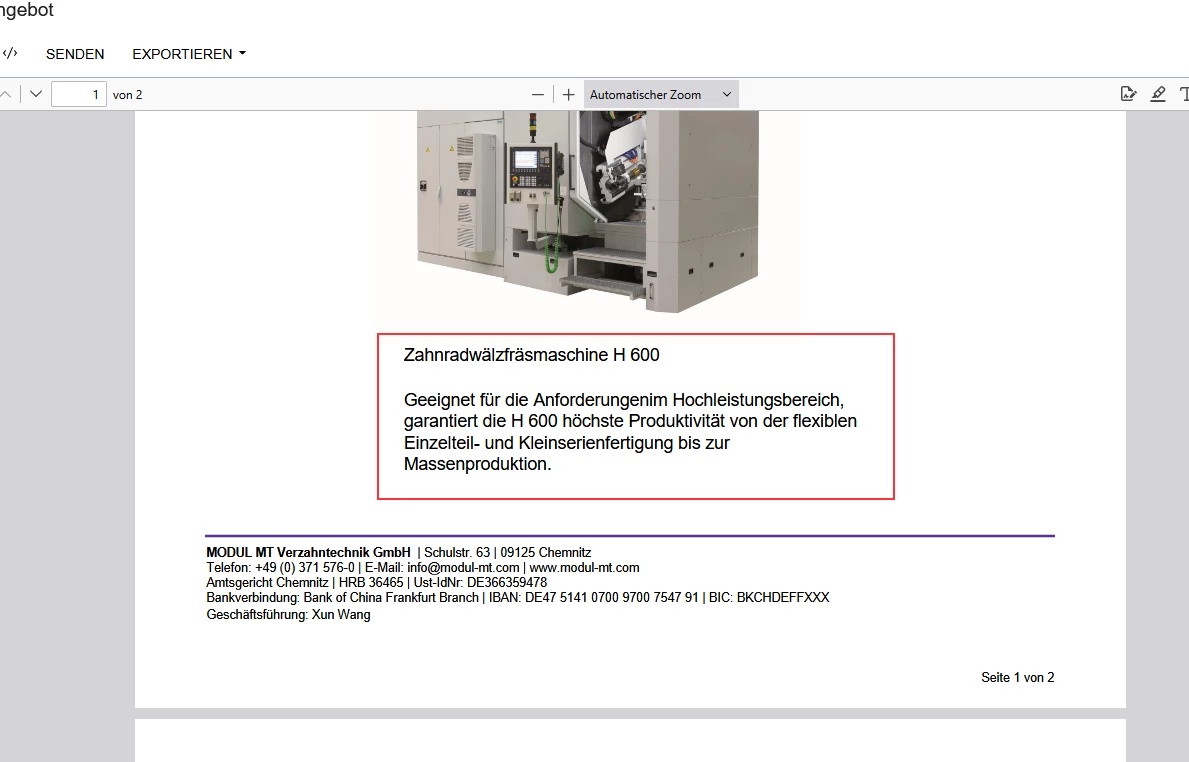The image size is (1189, 762).
Task: Open the EXPORTIEREN dropdown menu
Action: (189, 54)
